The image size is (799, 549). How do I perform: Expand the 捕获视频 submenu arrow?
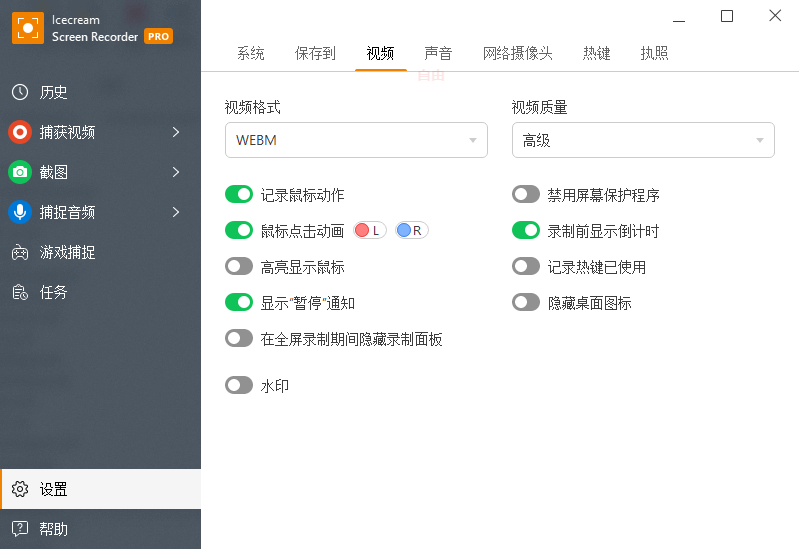(176, 133)
